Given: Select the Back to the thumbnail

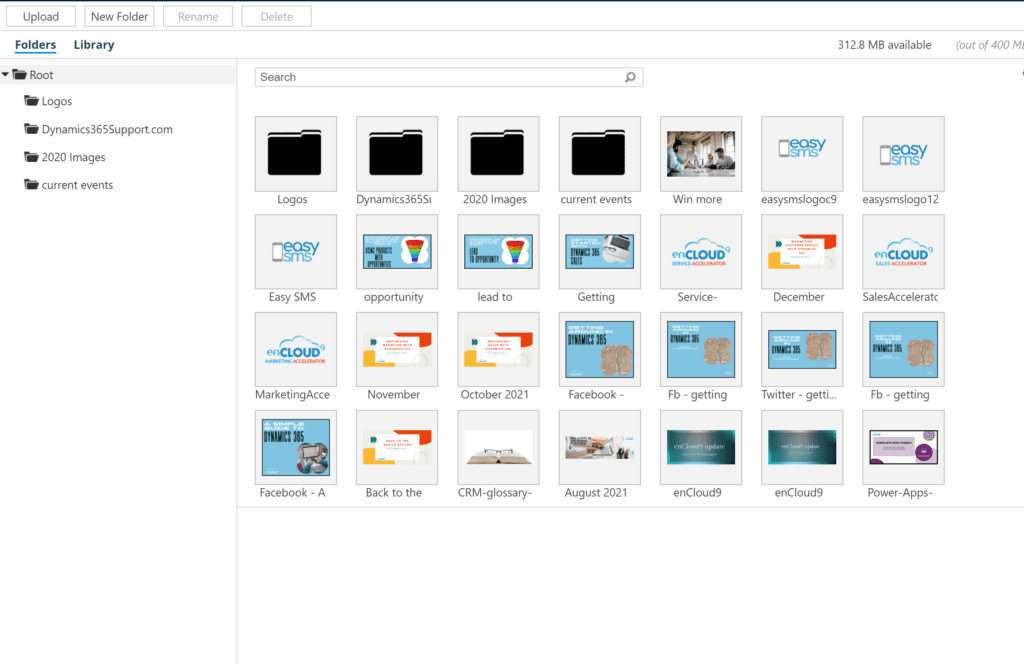Looking at the screenshot, I should click(397, 447).
